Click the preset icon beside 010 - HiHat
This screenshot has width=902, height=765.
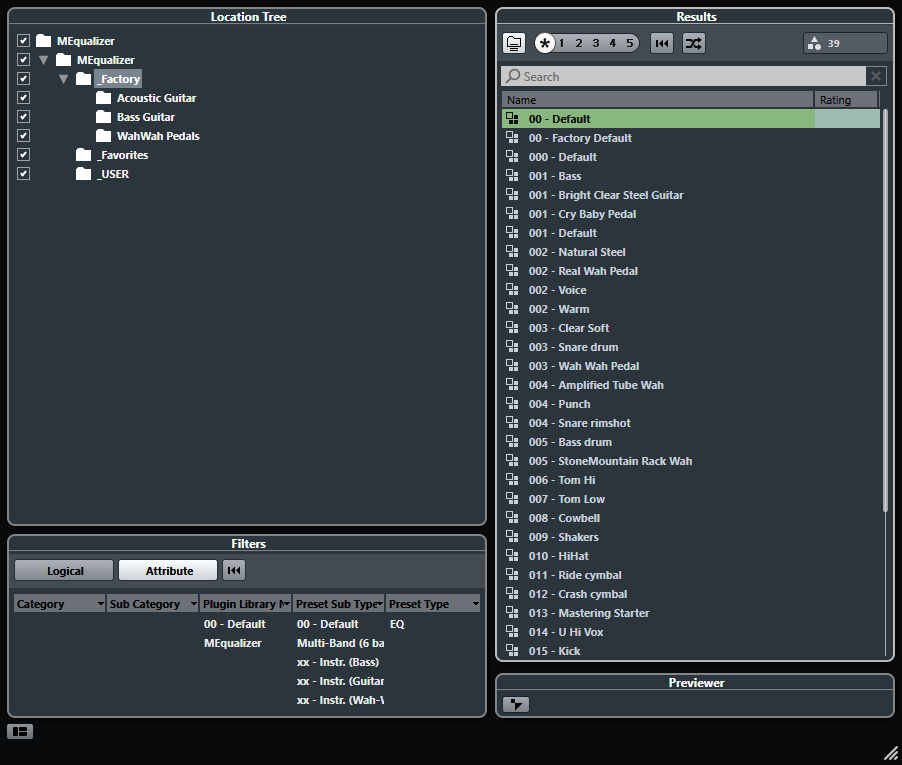(x=512, y=555)
